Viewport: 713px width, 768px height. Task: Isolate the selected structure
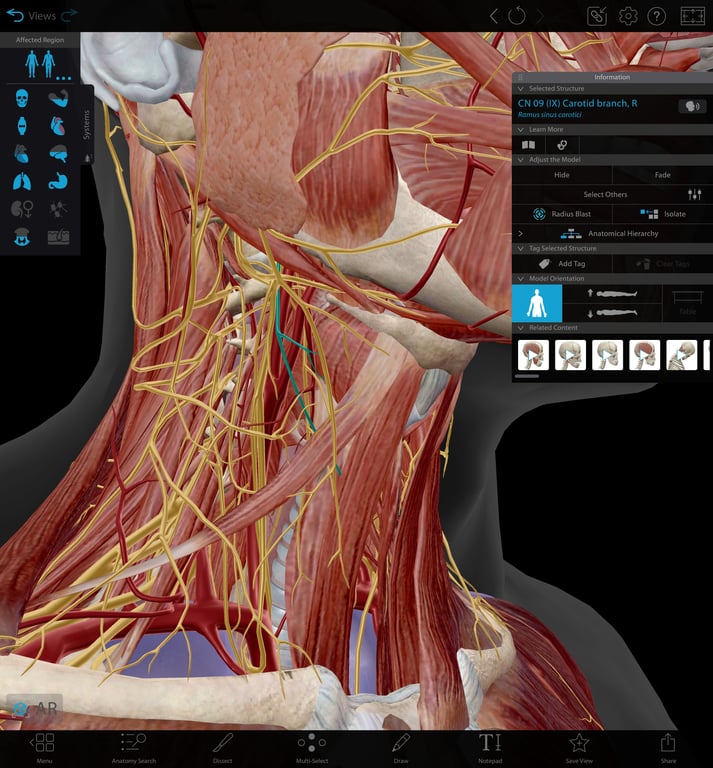coord(663,214)
